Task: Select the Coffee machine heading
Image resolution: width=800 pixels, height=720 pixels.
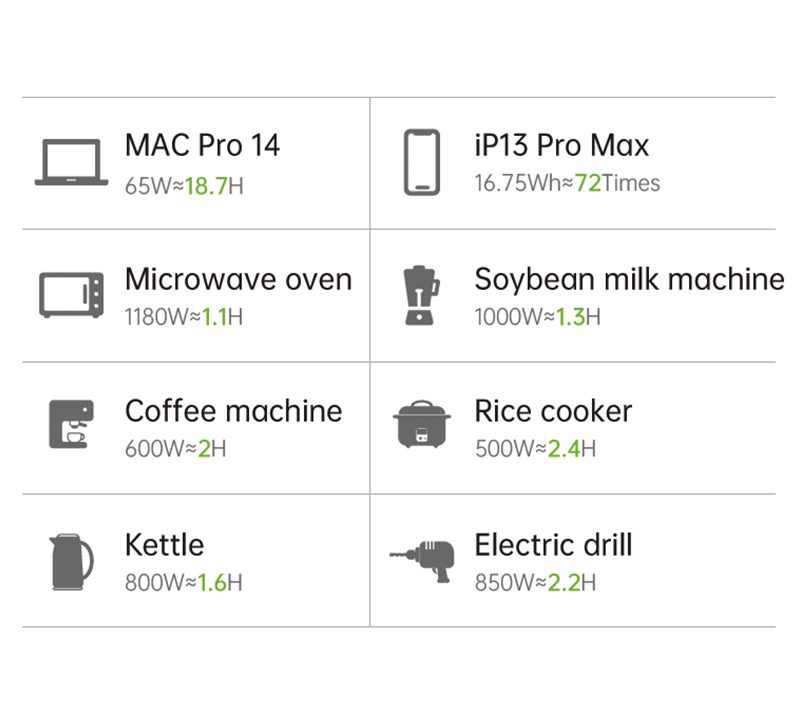Action: (x=233, y=411)
